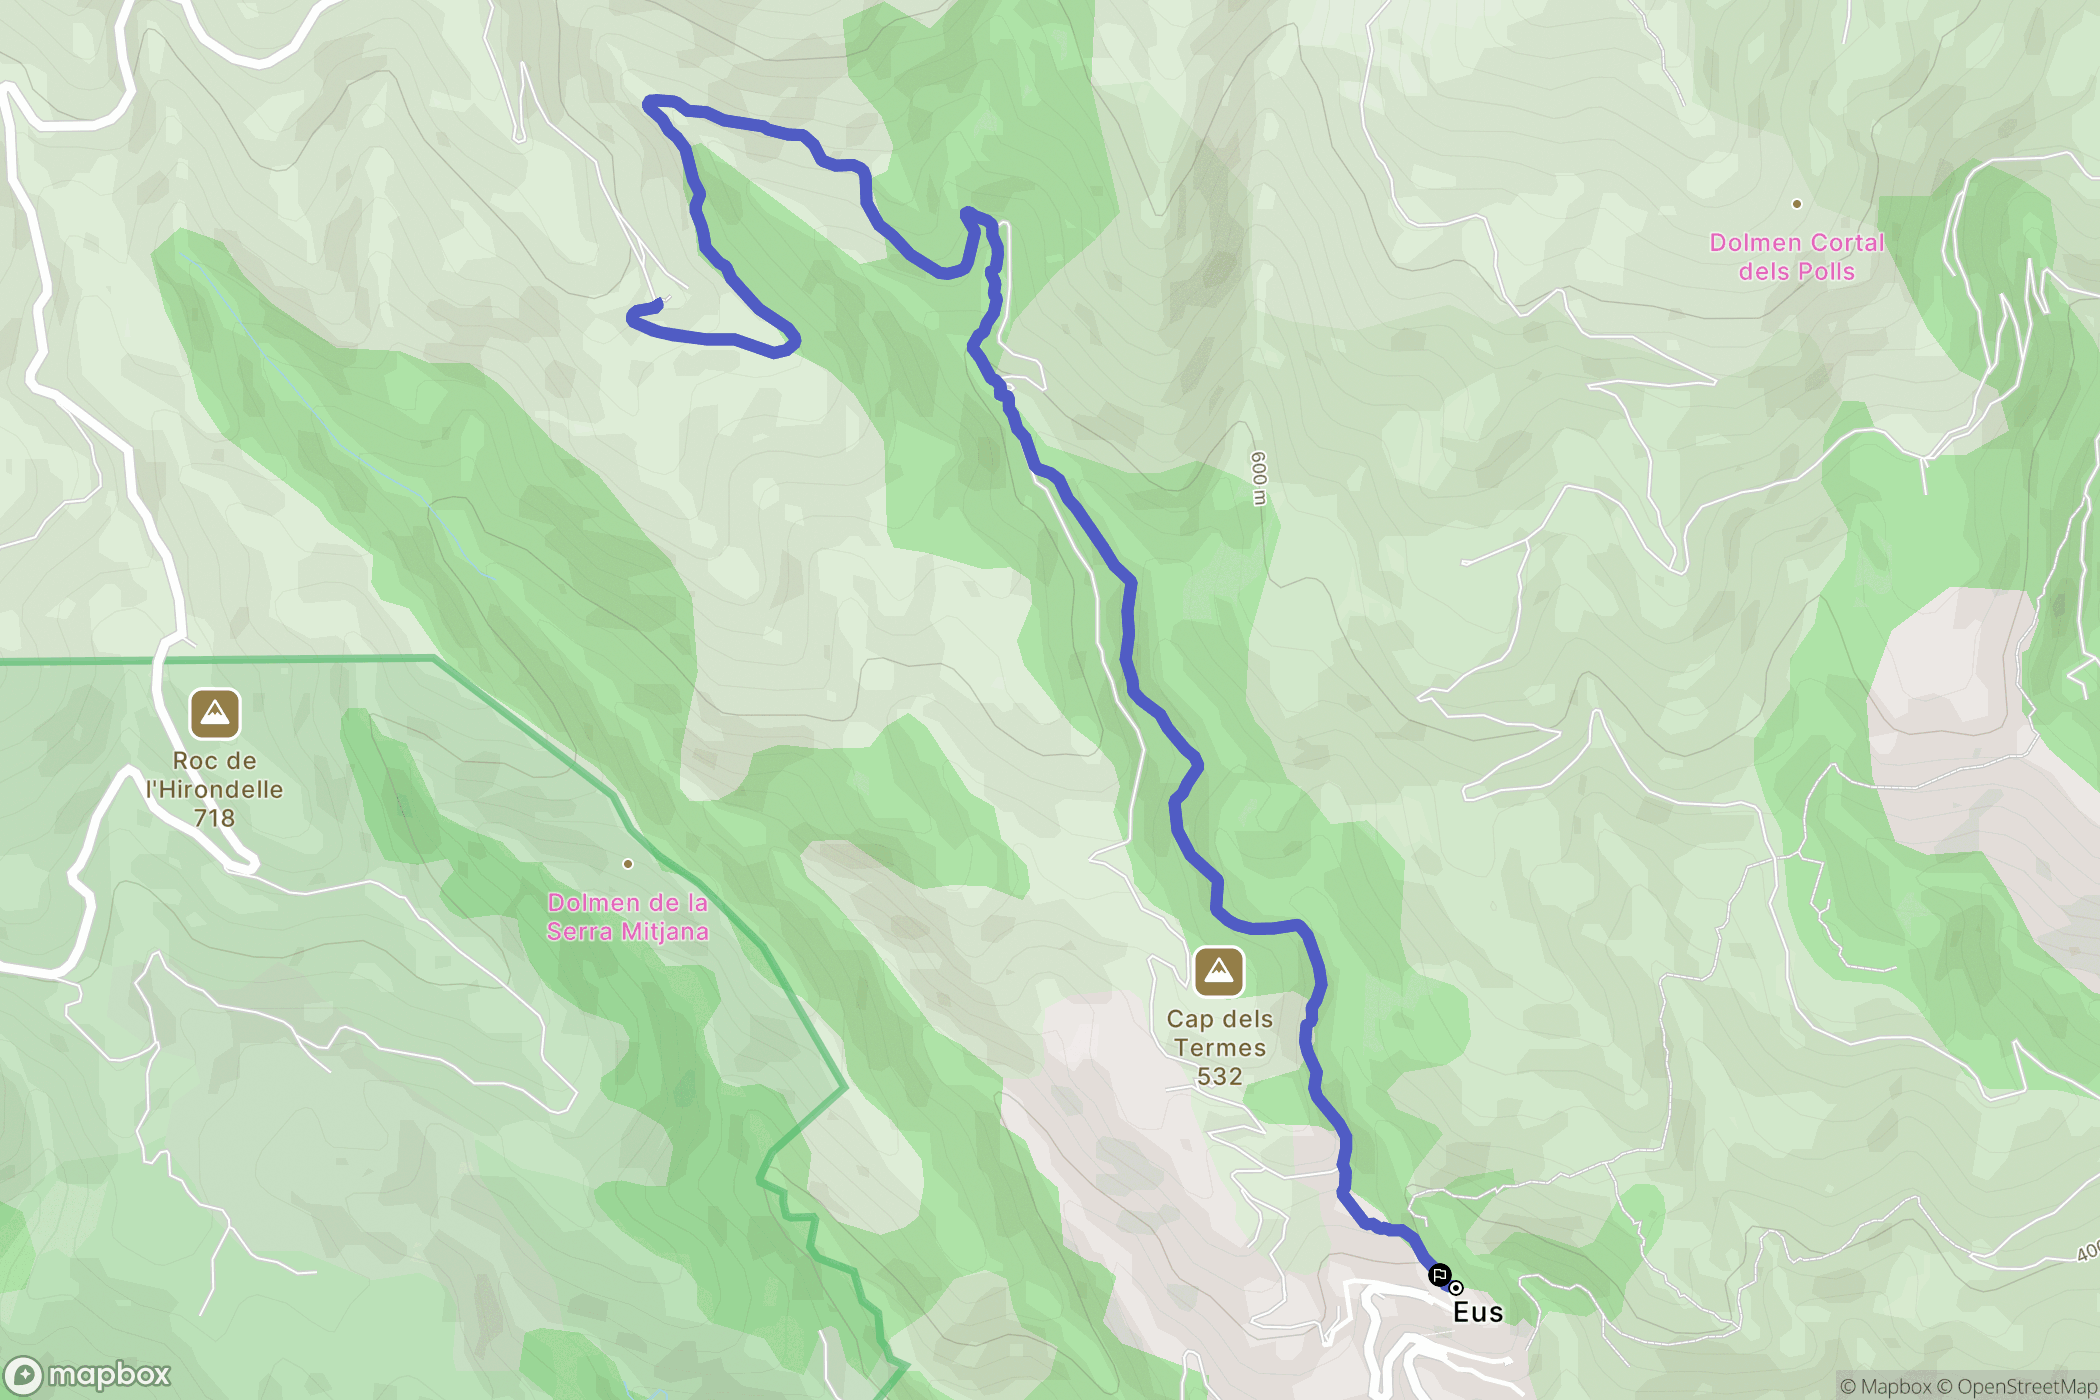Select the Dolmen Cortal dels Polls dot marker
This screenshot has height=1400, width=2100.
pos(1797,204)
